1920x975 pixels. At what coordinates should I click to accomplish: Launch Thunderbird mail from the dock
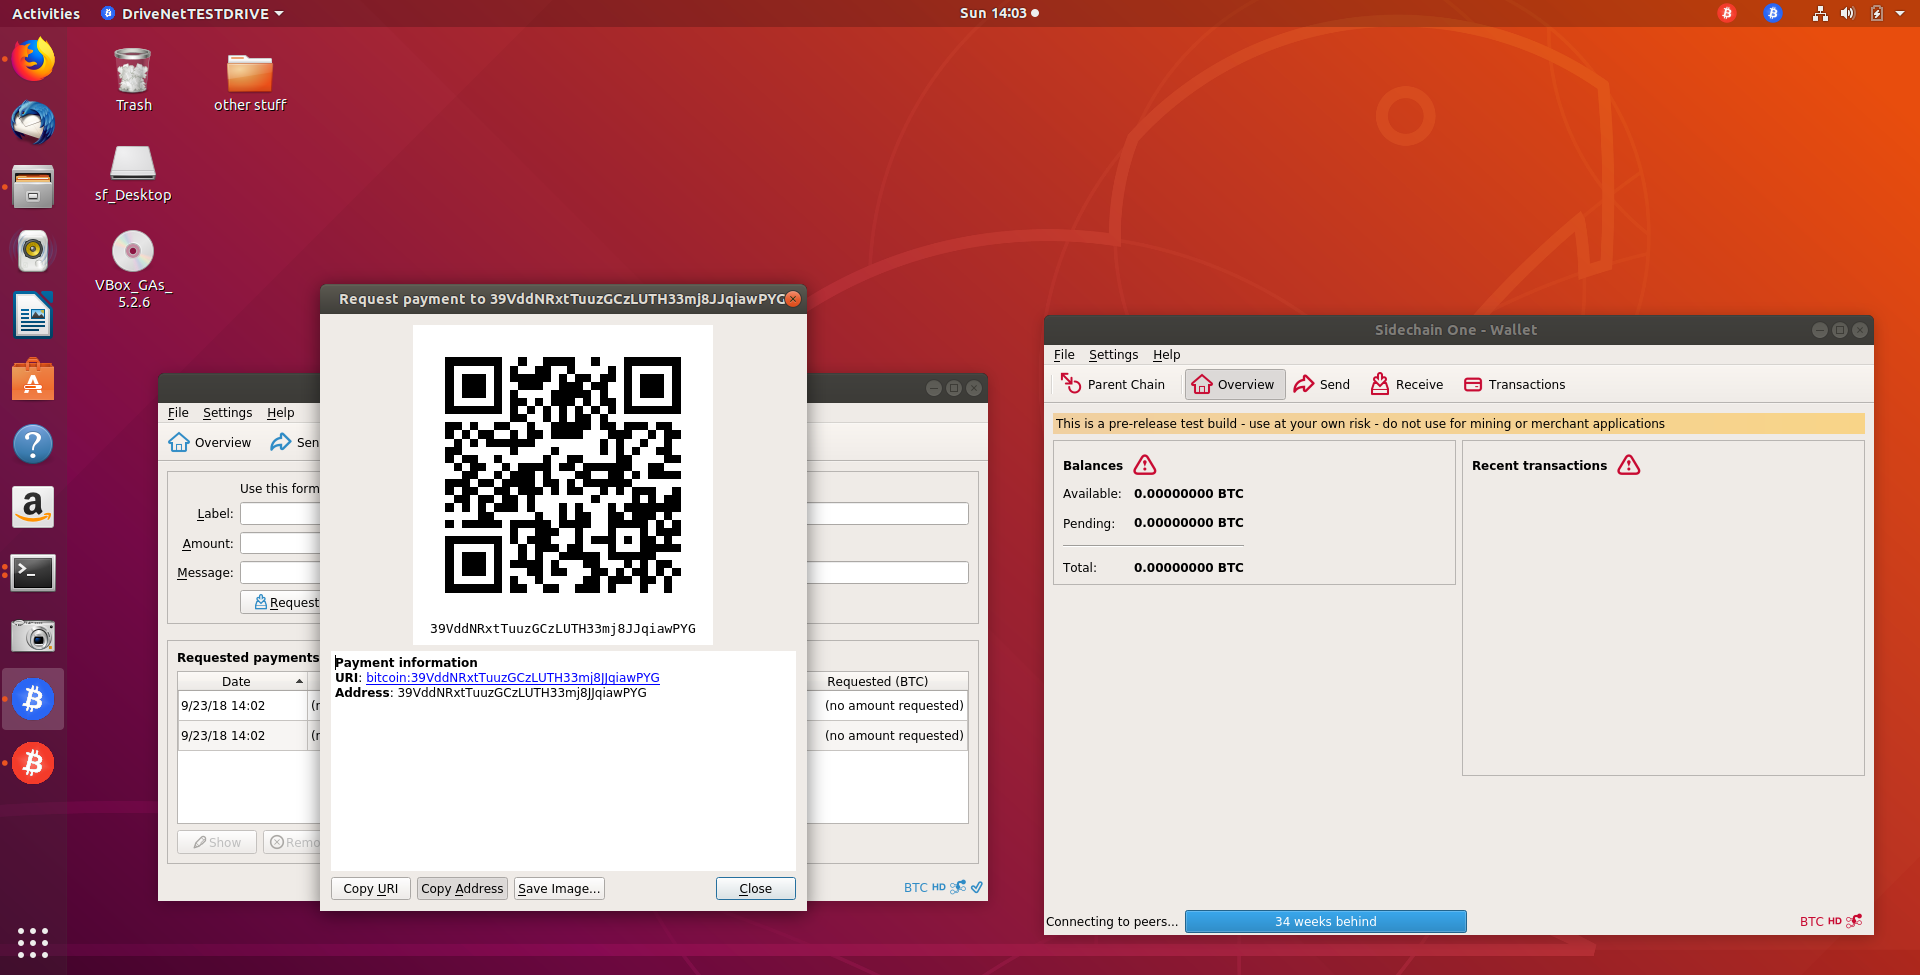(x=33, y=123)
